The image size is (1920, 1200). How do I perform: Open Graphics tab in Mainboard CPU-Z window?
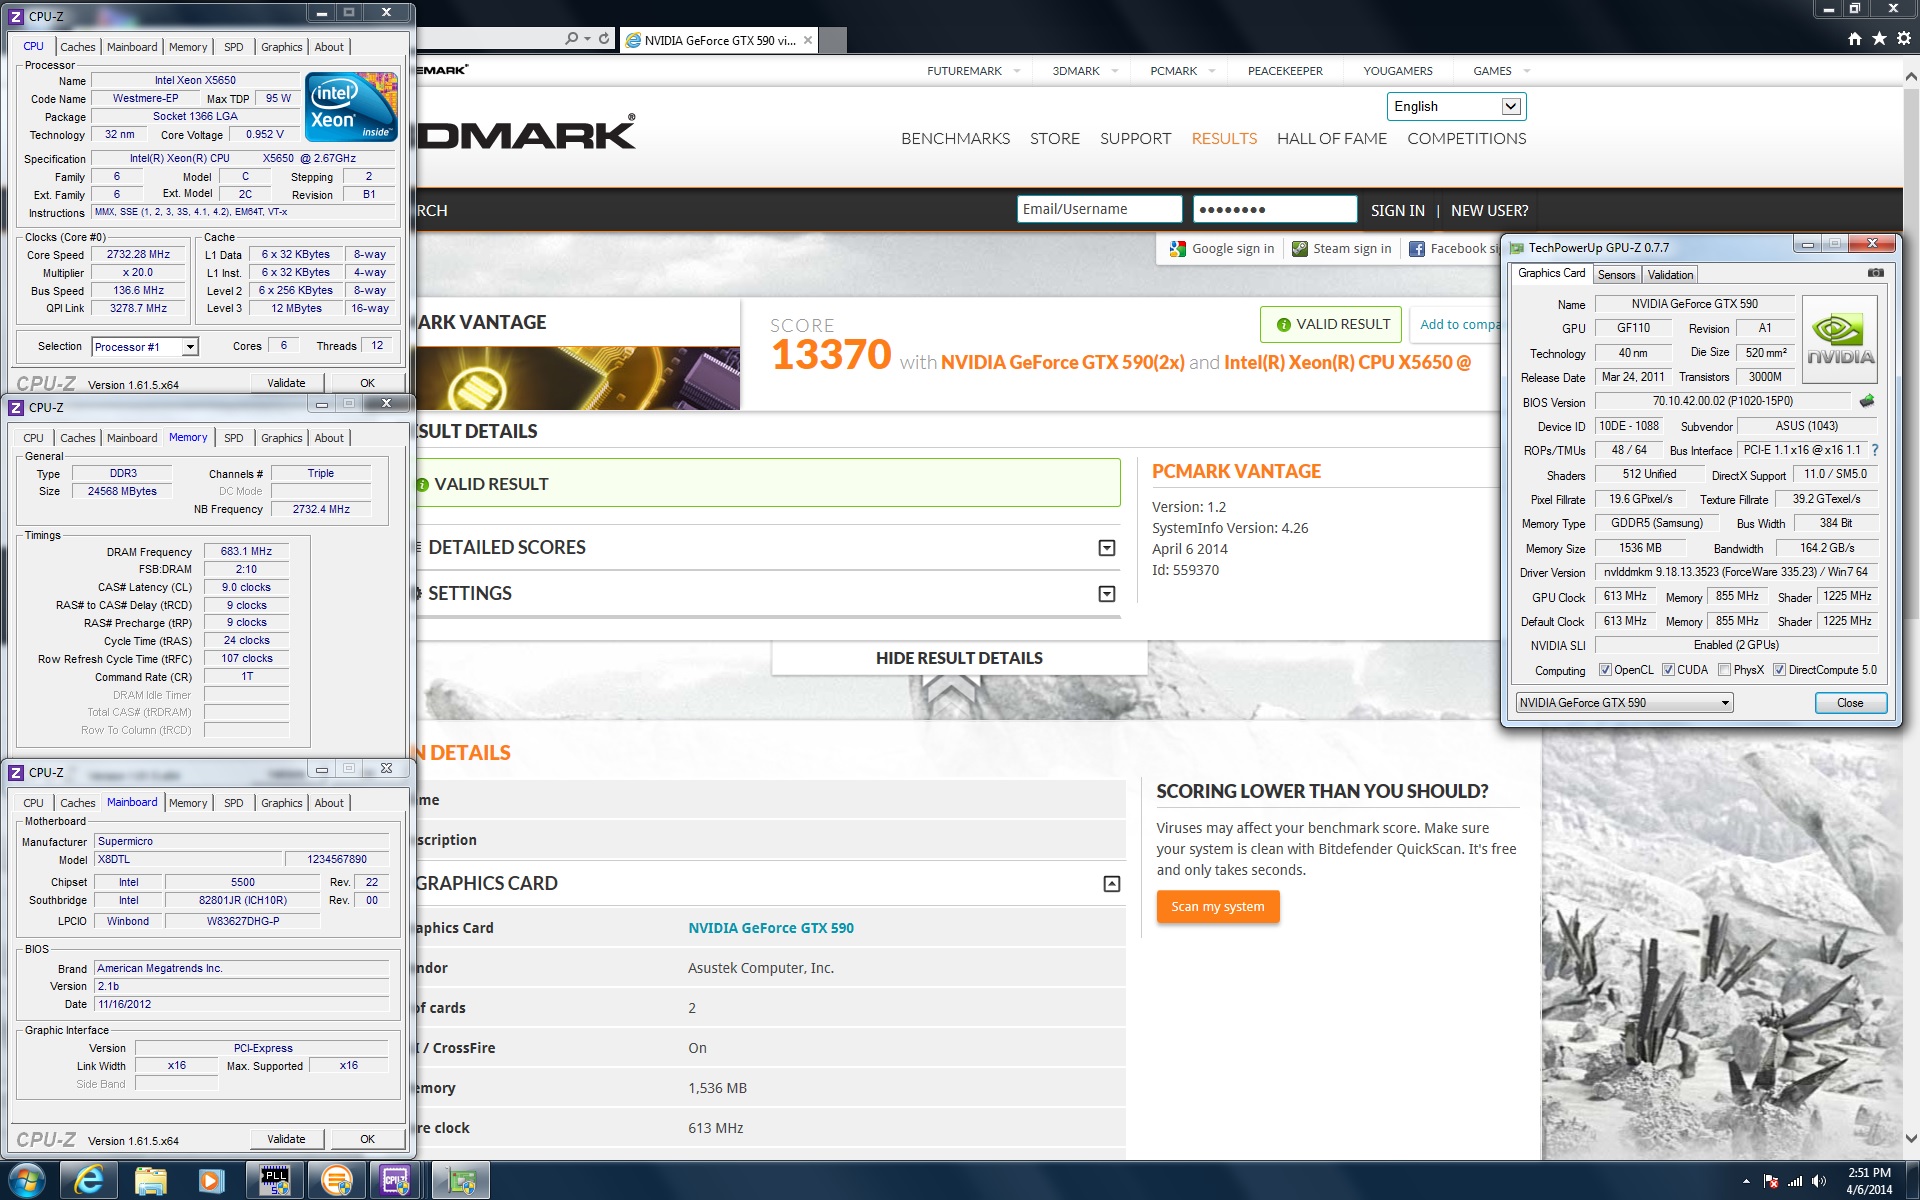point(281,803)
